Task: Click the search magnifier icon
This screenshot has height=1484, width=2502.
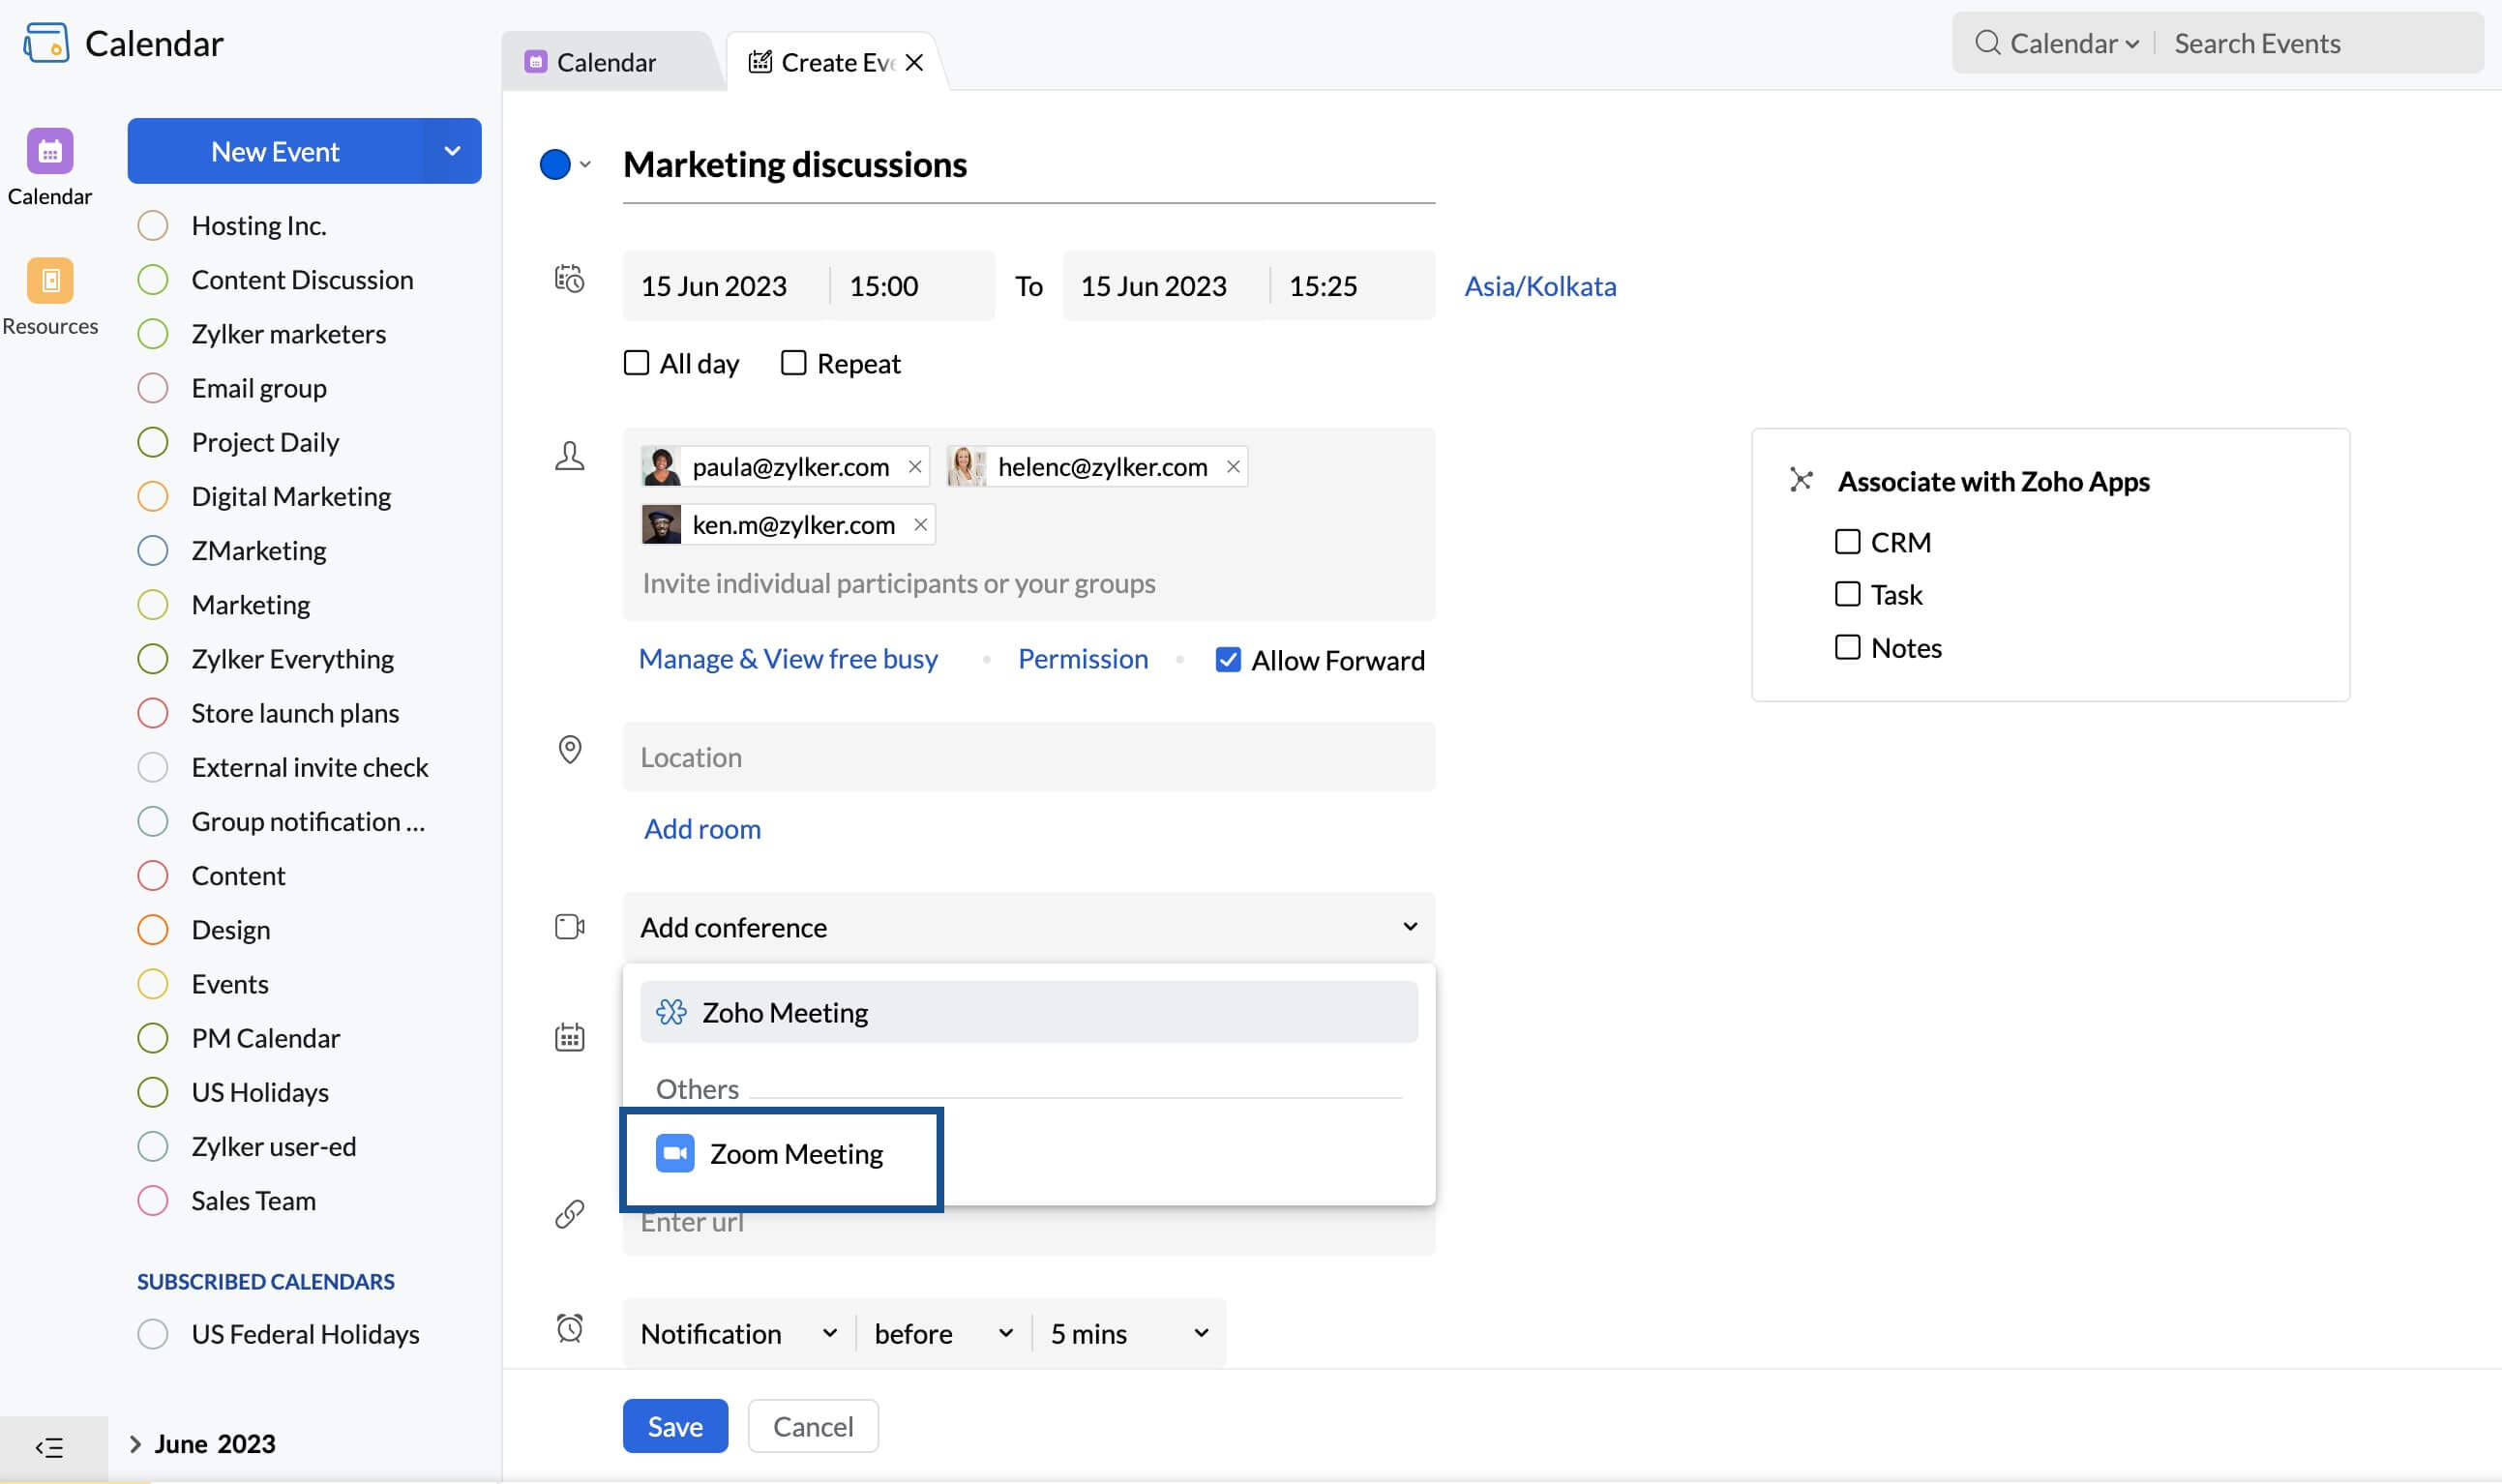Action: pos(1987,43)
